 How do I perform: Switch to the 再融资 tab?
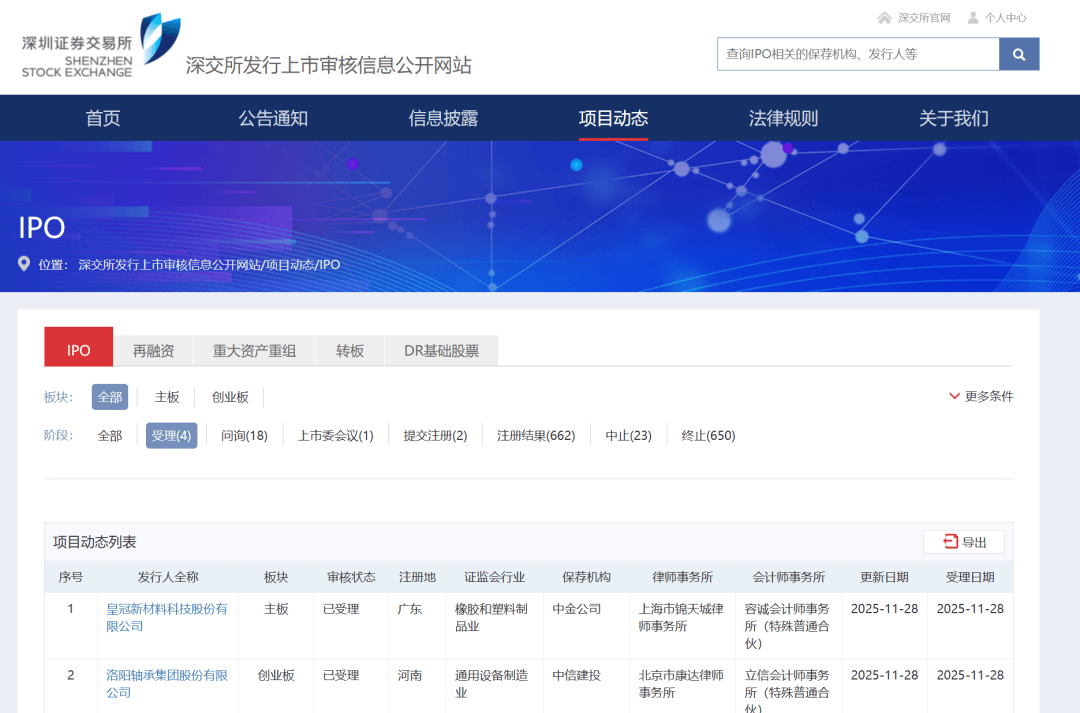pyautogui.click(x=153, y=350)
